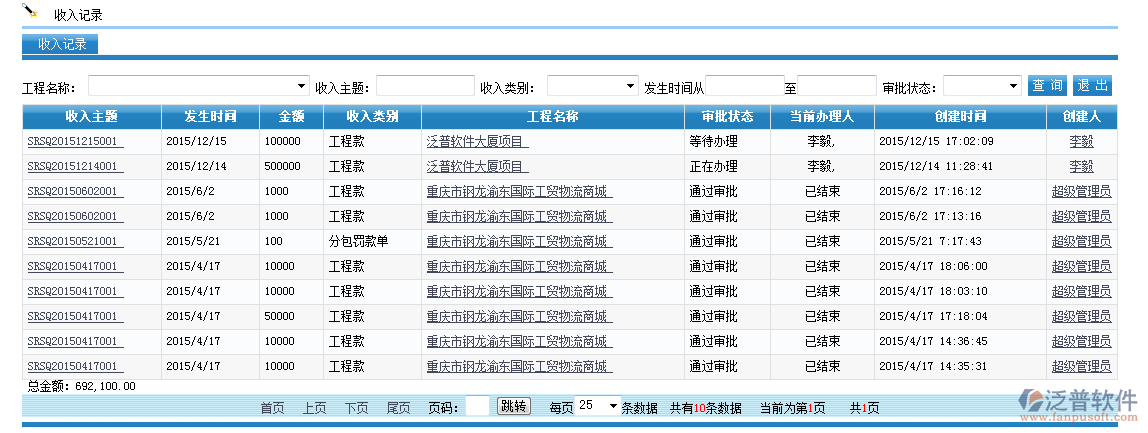Click the pencil icon beside 收入记录 title
Viewport: 1148px width, 433px height.
point(30,12)
